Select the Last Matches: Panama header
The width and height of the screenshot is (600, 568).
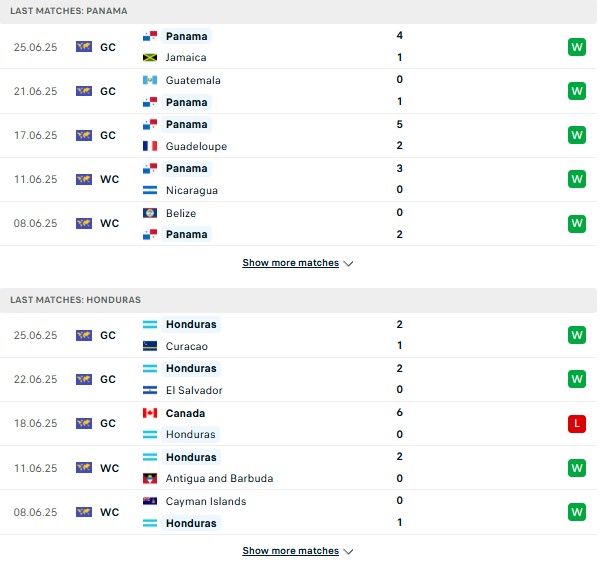point(69,11)
